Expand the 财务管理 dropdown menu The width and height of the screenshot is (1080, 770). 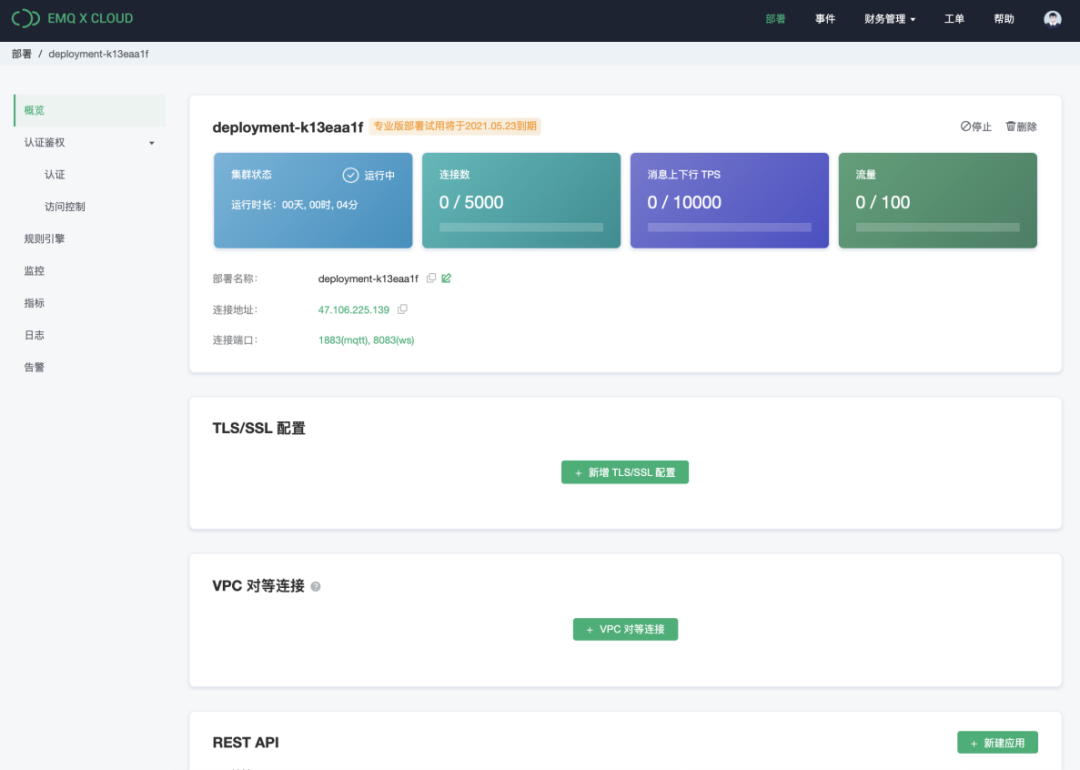point(889,19)
